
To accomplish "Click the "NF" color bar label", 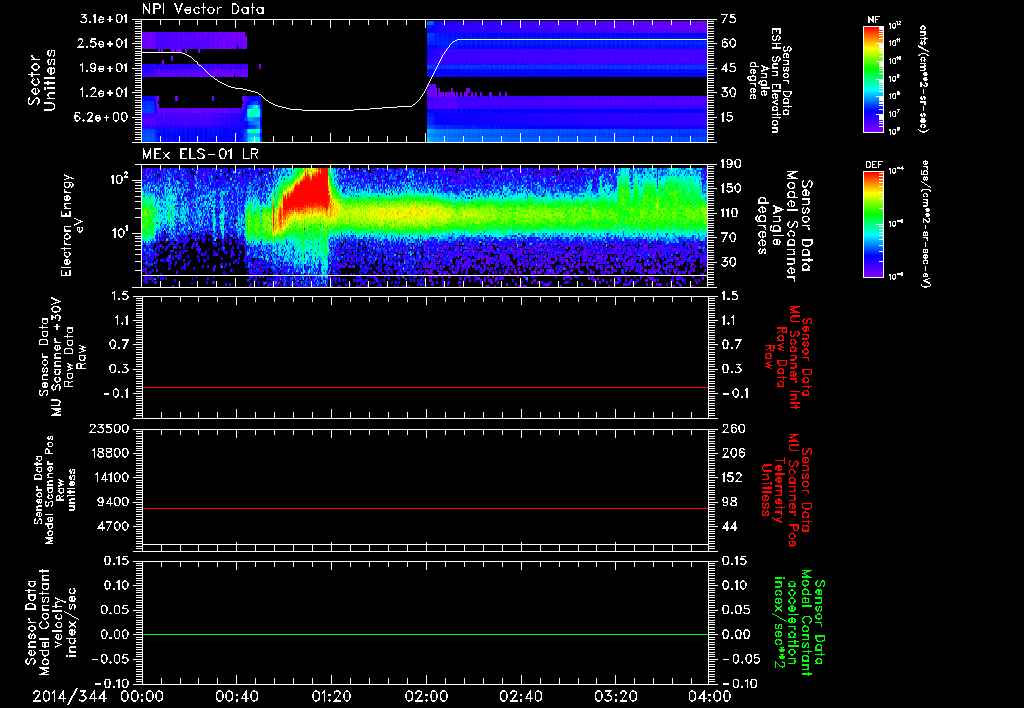I will coord(874,20).
